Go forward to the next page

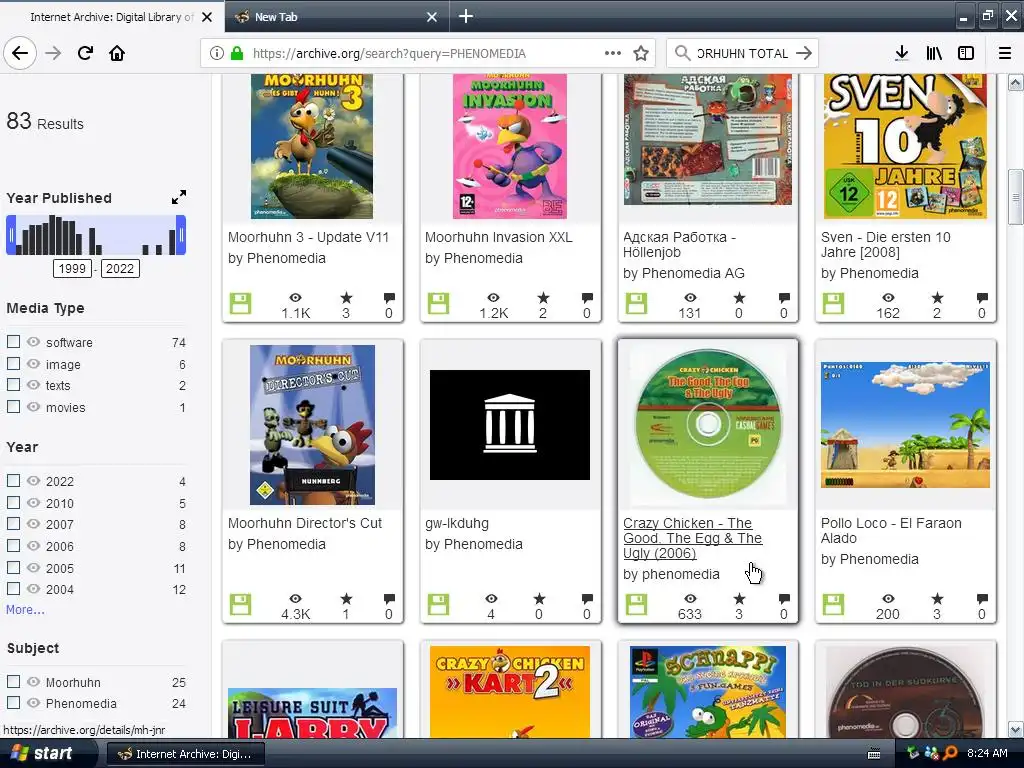(x=53, y=53)
